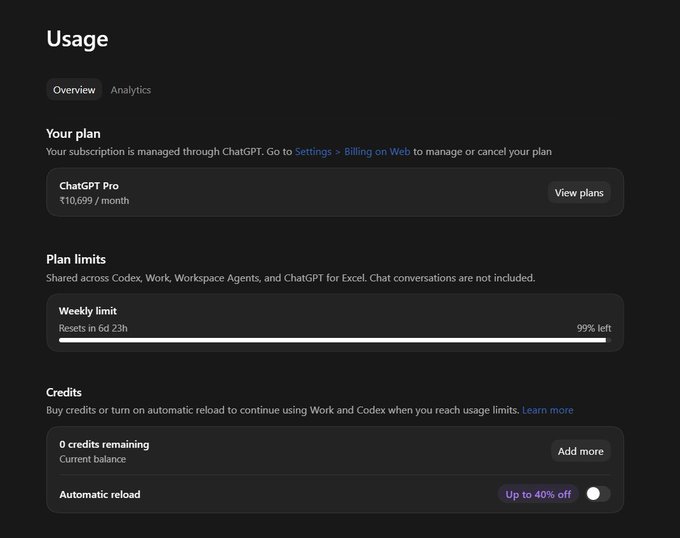Switch to the Overview tab

point(74,90)
